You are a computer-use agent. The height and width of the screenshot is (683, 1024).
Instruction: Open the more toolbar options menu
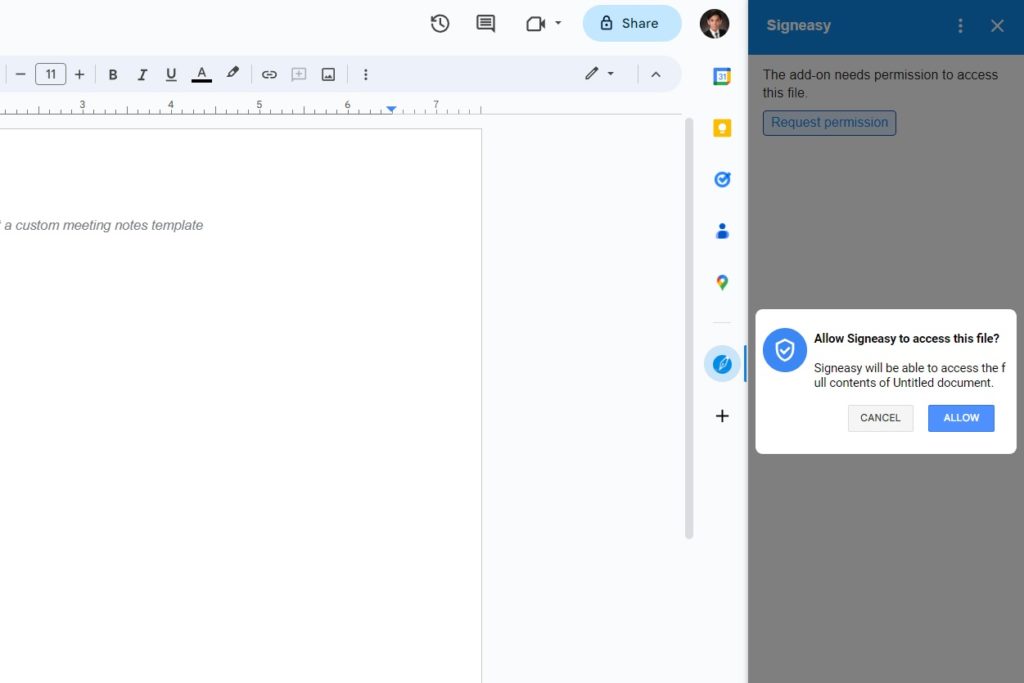click(365, 74)
